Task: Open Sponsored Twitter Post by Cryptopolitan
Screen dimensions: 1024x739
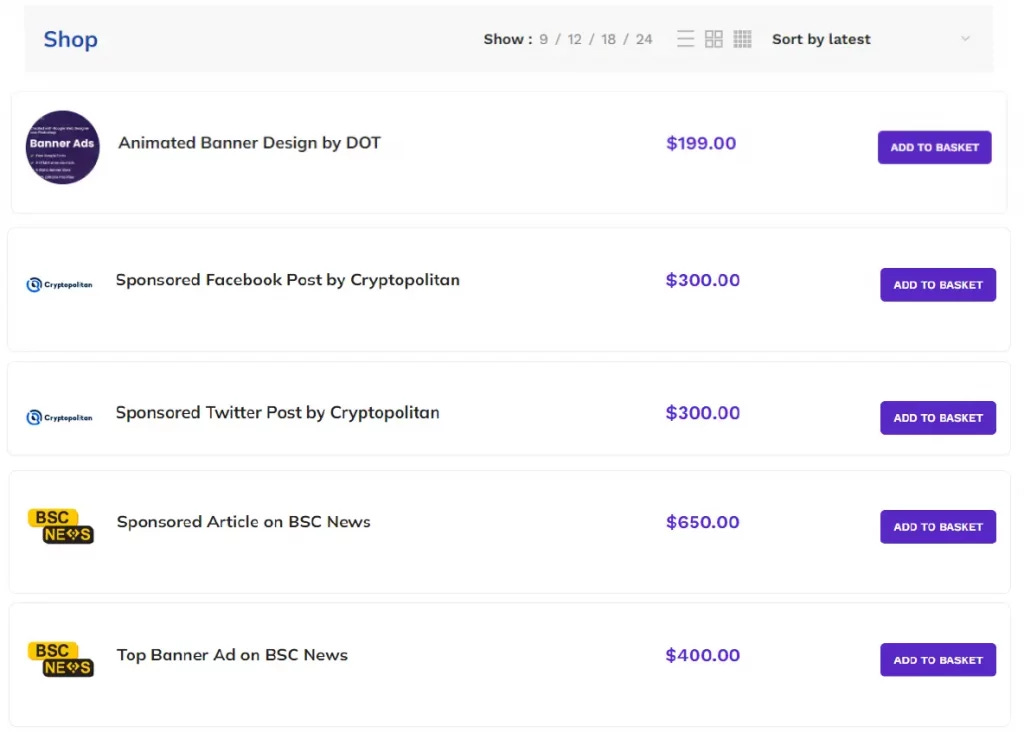Action: coord(278,413)
